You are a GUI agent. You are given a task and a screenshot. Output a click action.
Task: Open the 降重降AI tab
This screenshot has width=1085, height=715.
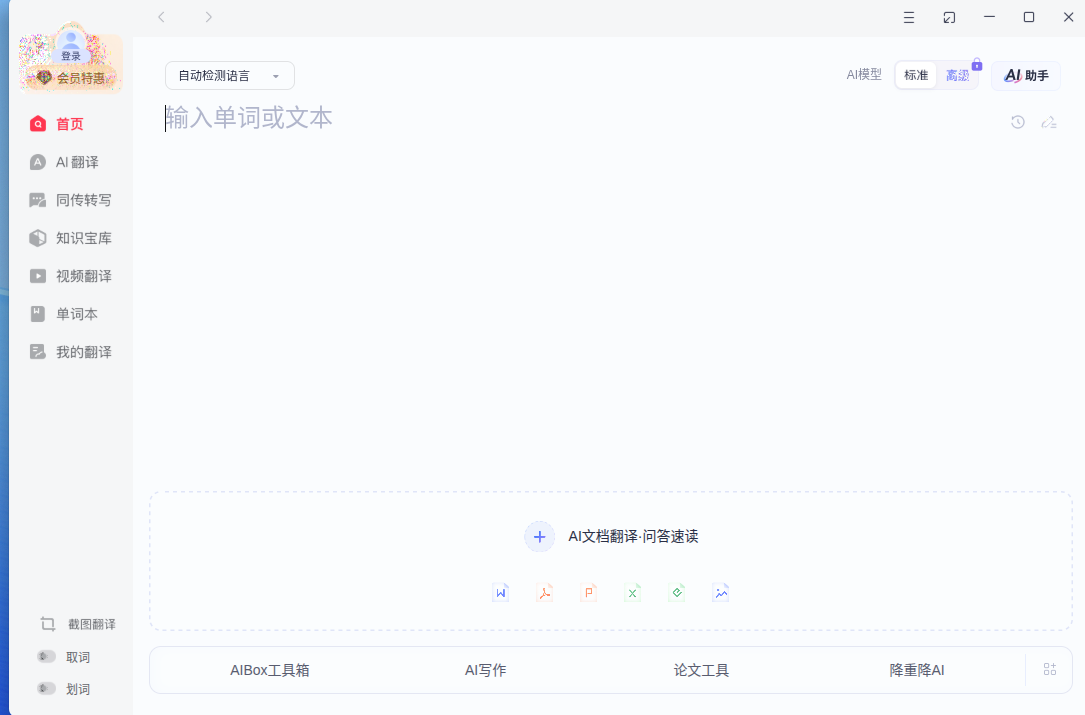[x=917, y=670]
